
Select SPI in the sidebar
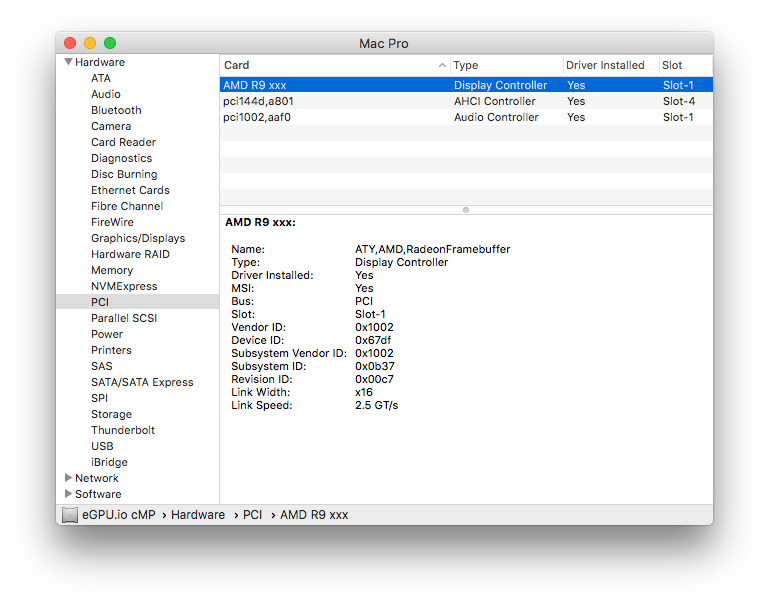[99, 398]
